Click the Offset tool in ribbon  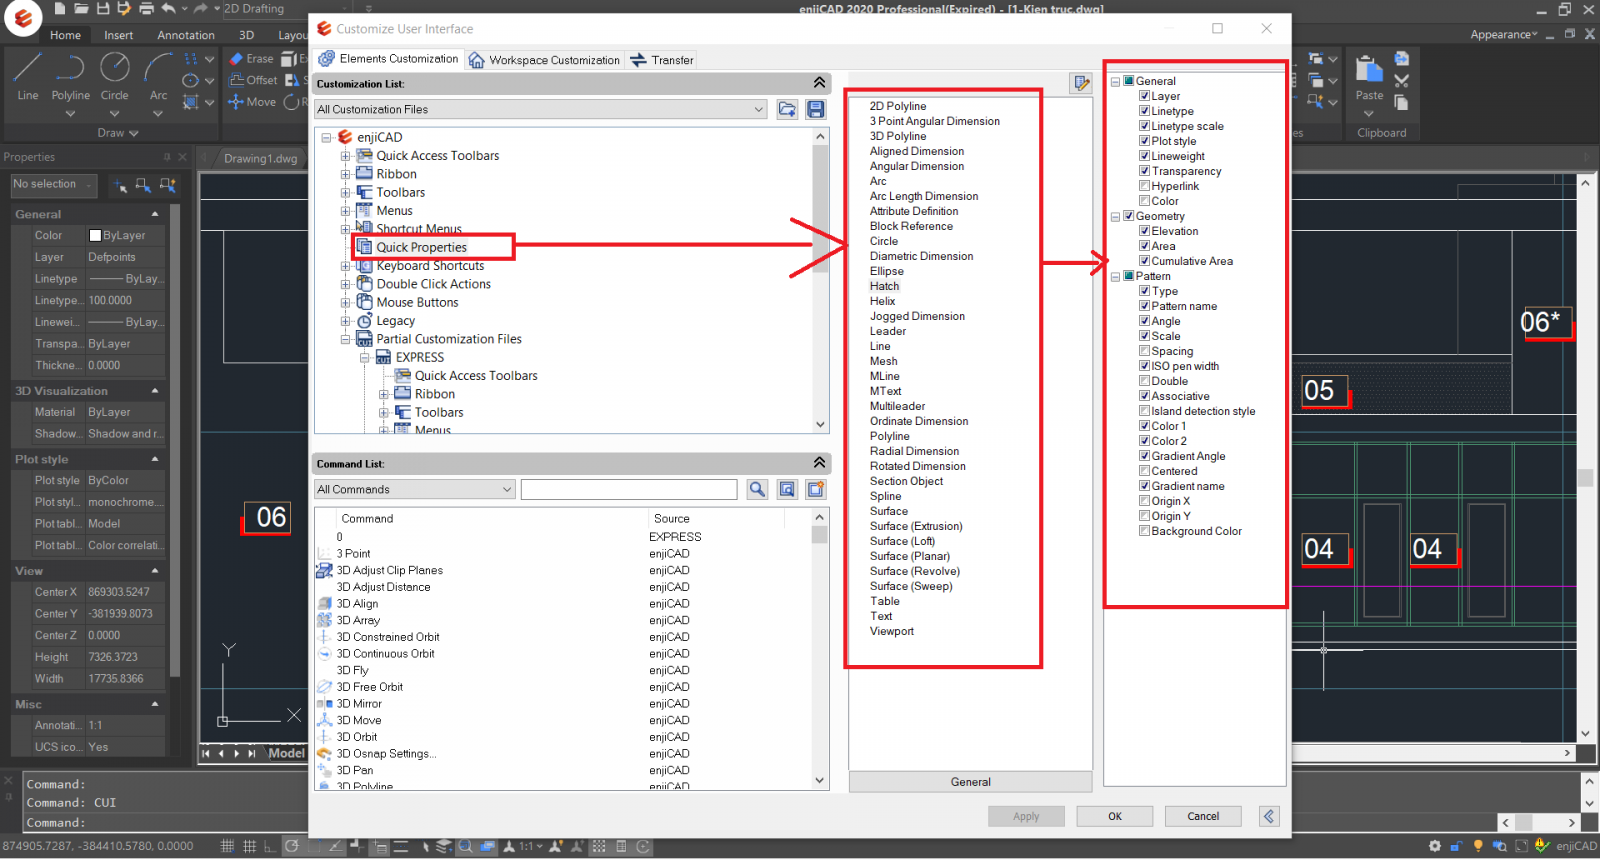click(253, 80)
